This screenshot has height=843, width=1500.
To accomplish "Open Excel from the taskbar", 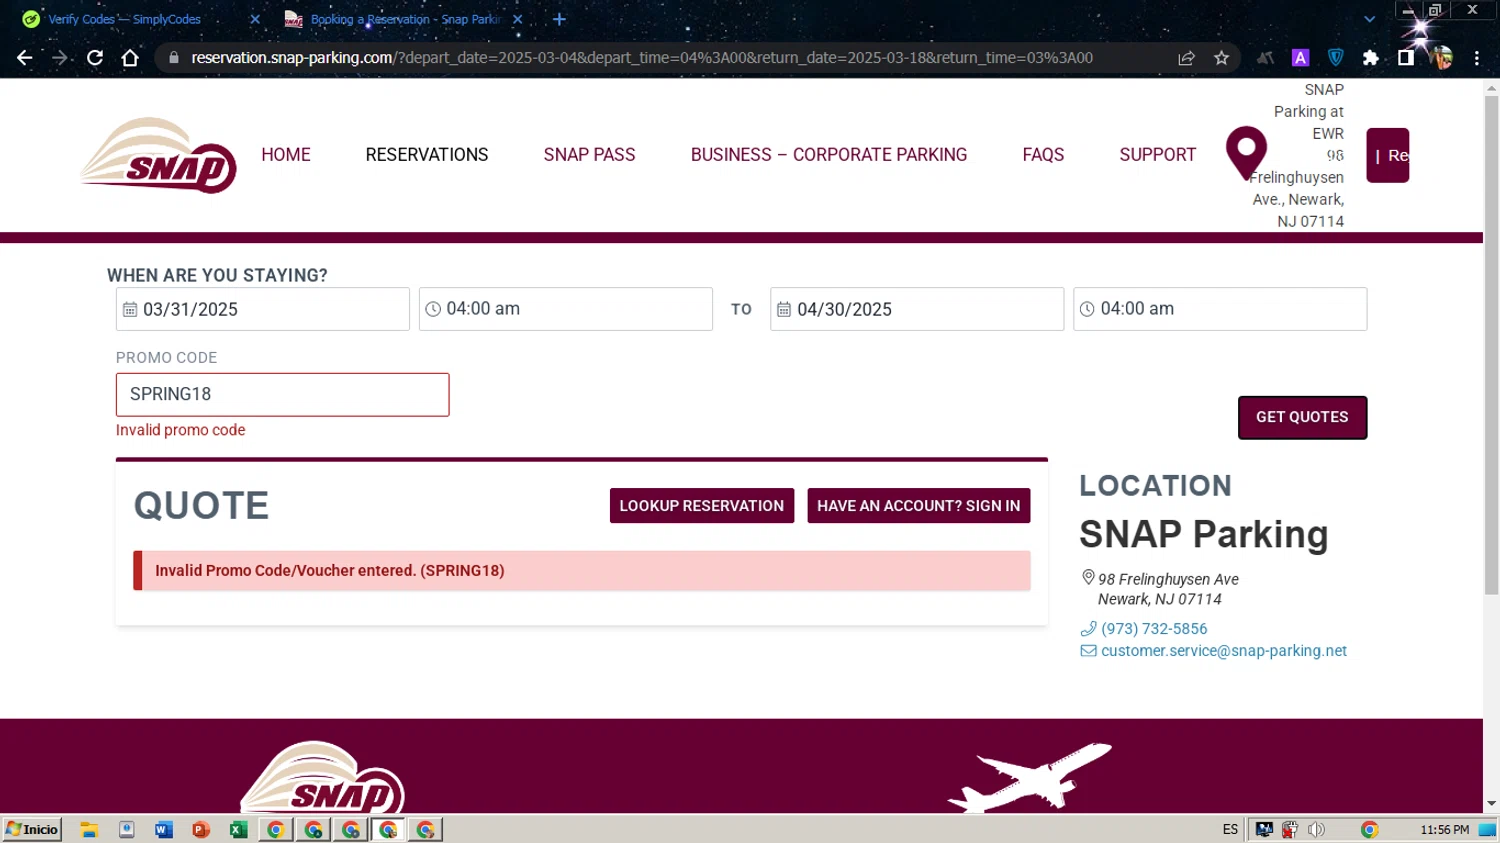I will click(238, 830).
